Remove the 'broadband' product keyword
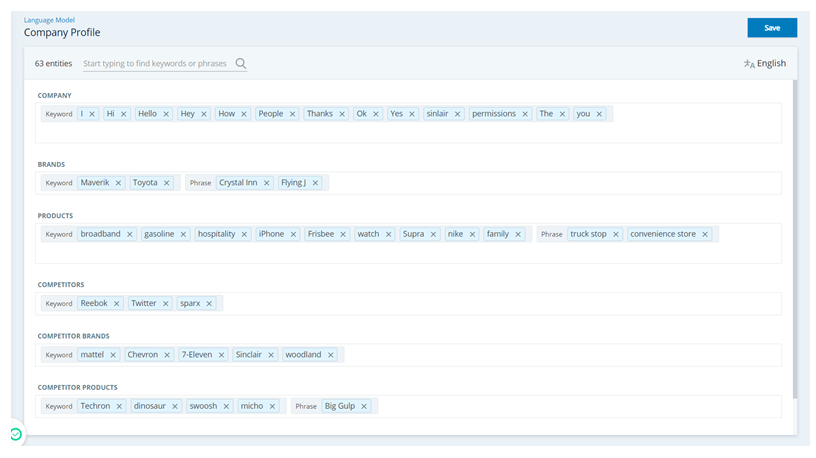This screenshot has width=816, height=458. pos(130,235)
